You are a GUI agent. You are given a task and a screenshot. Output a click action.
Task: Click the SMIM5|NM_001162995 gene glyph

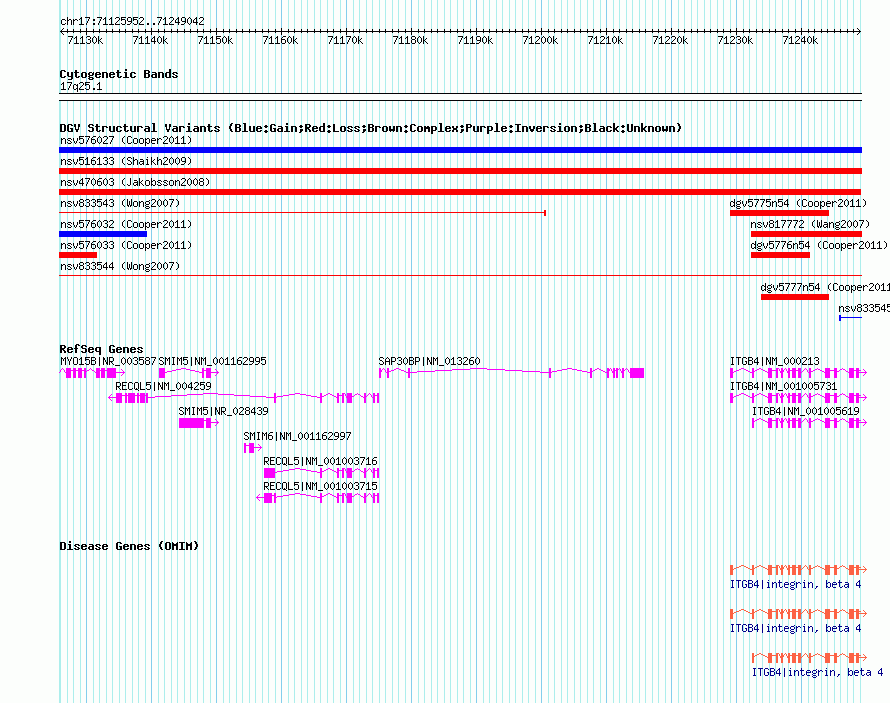coord(188,373)
